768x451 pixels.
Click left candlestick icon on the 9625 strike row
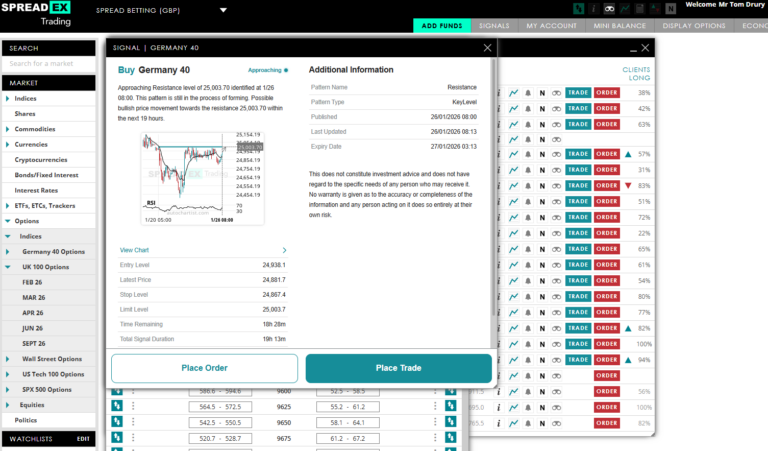pos(117,406)
